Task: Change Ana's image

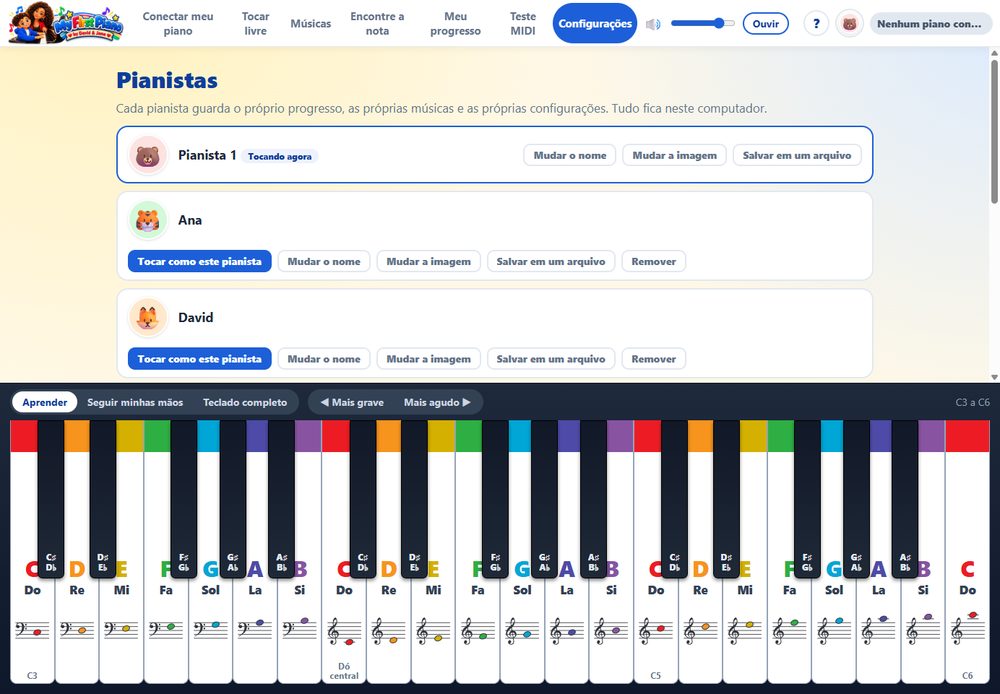Action: 429,262
